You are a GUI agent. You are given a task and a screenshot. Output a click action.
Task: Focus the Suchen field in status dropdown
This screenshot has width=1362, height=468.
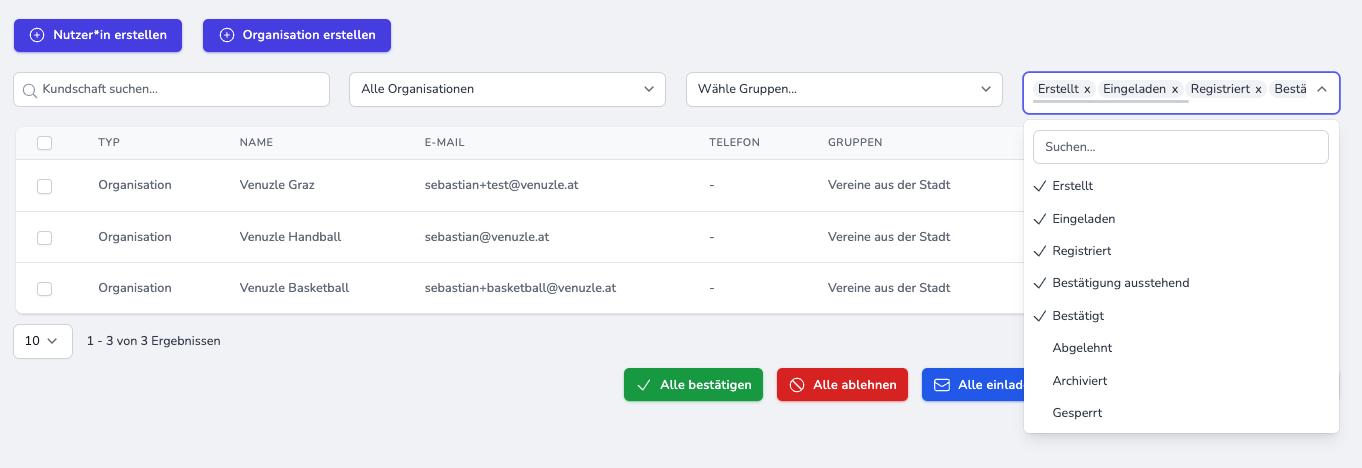(1180, 147)
